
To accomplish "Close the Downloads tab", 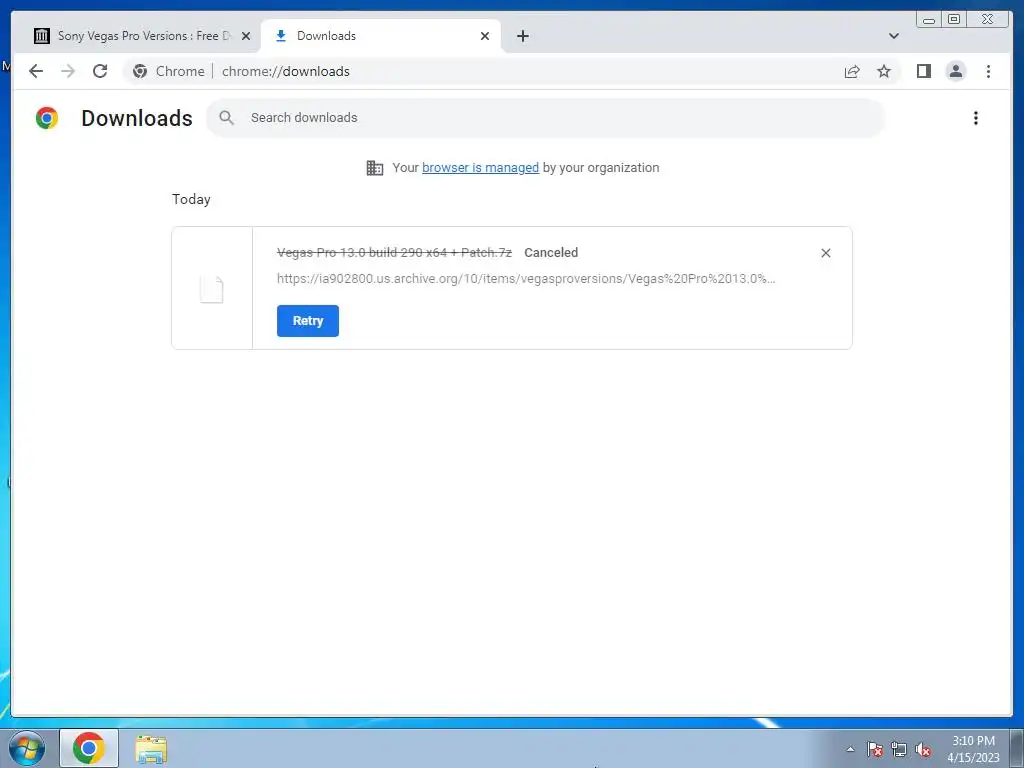I will pyautogui.click(x=485, y=36).
